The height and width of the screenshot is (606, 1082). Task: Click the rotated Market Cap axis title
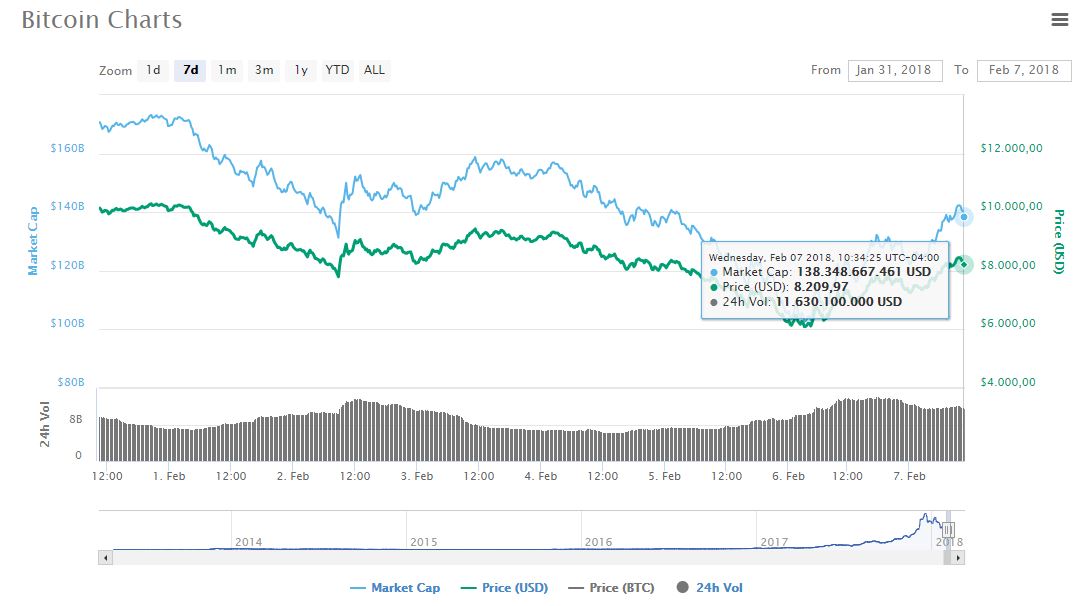32,241
